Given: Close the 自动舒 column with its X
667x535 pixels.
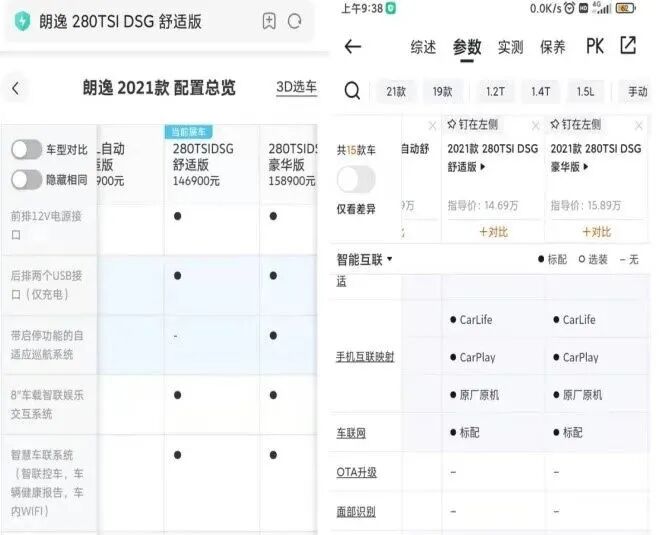Looking at the screenshot, I should click(432, 126).
